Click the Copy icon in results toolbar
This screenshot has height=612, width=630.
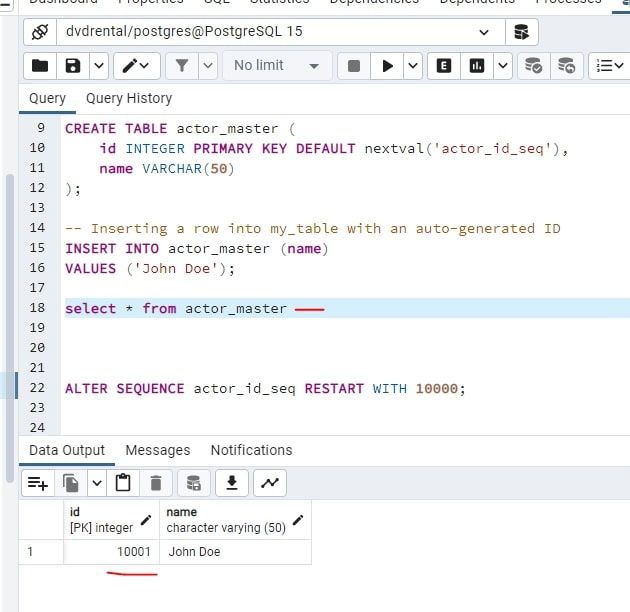tap(71, 483)
